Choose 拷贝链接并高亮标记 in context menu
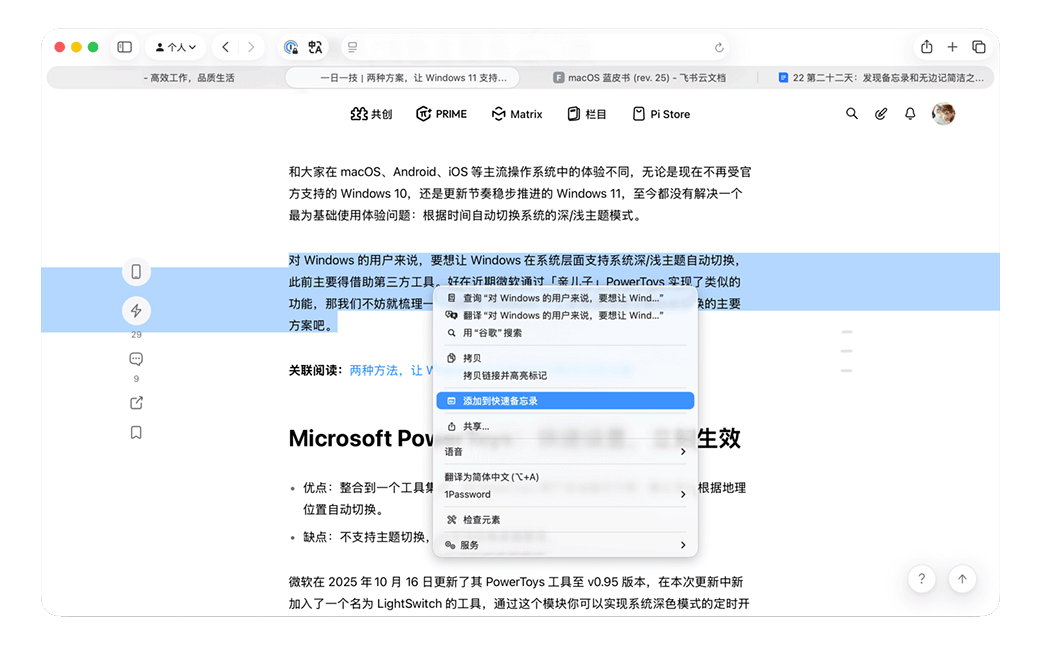The image size is (1040, 670). tap(565, 375)
